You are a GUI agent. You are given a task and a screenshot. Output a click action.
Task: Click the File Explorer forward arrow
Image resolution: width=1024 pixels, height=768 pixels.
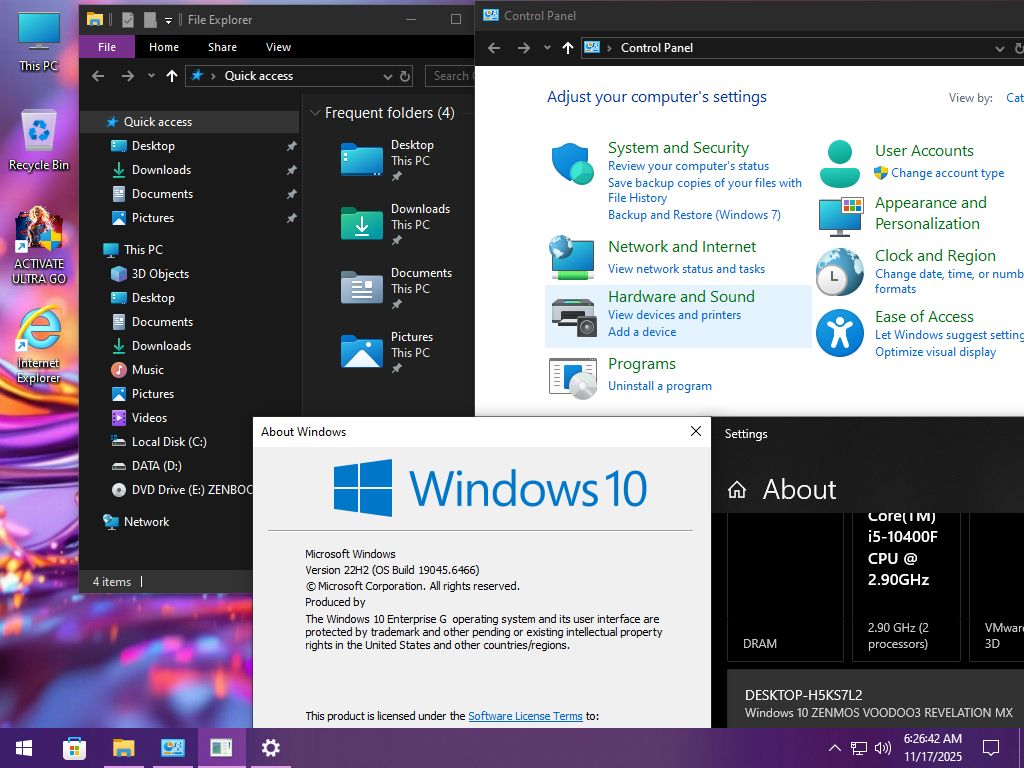point(127,76)
